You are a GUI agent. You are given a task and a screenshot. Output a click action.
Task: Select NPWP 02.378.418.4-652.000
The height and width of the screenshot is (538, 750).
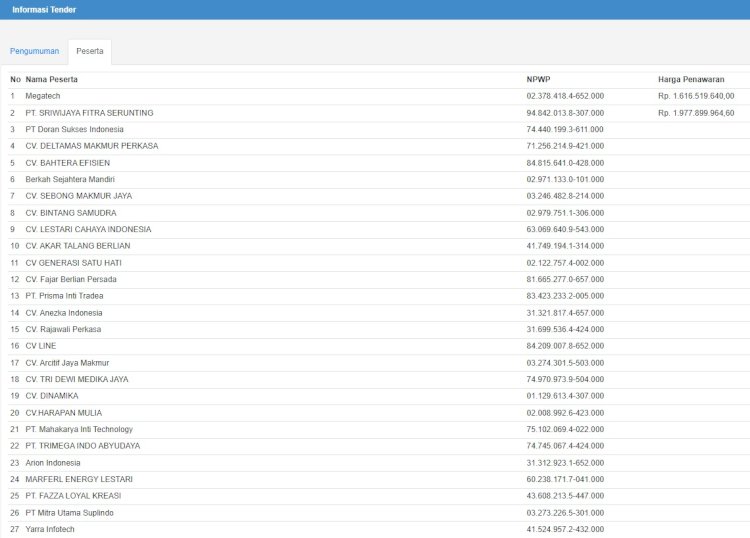pyautogui.click(x=565, y=96)
